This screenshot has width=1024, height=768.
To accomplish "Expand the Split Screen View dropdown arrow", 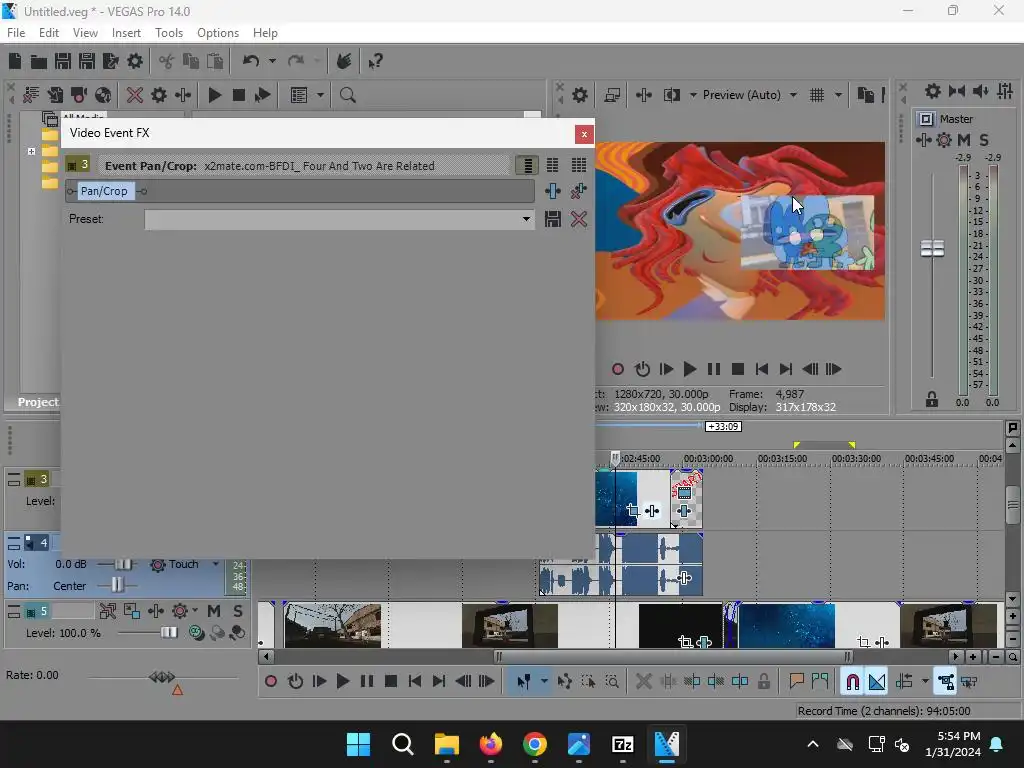I will [x=694, y=95].
